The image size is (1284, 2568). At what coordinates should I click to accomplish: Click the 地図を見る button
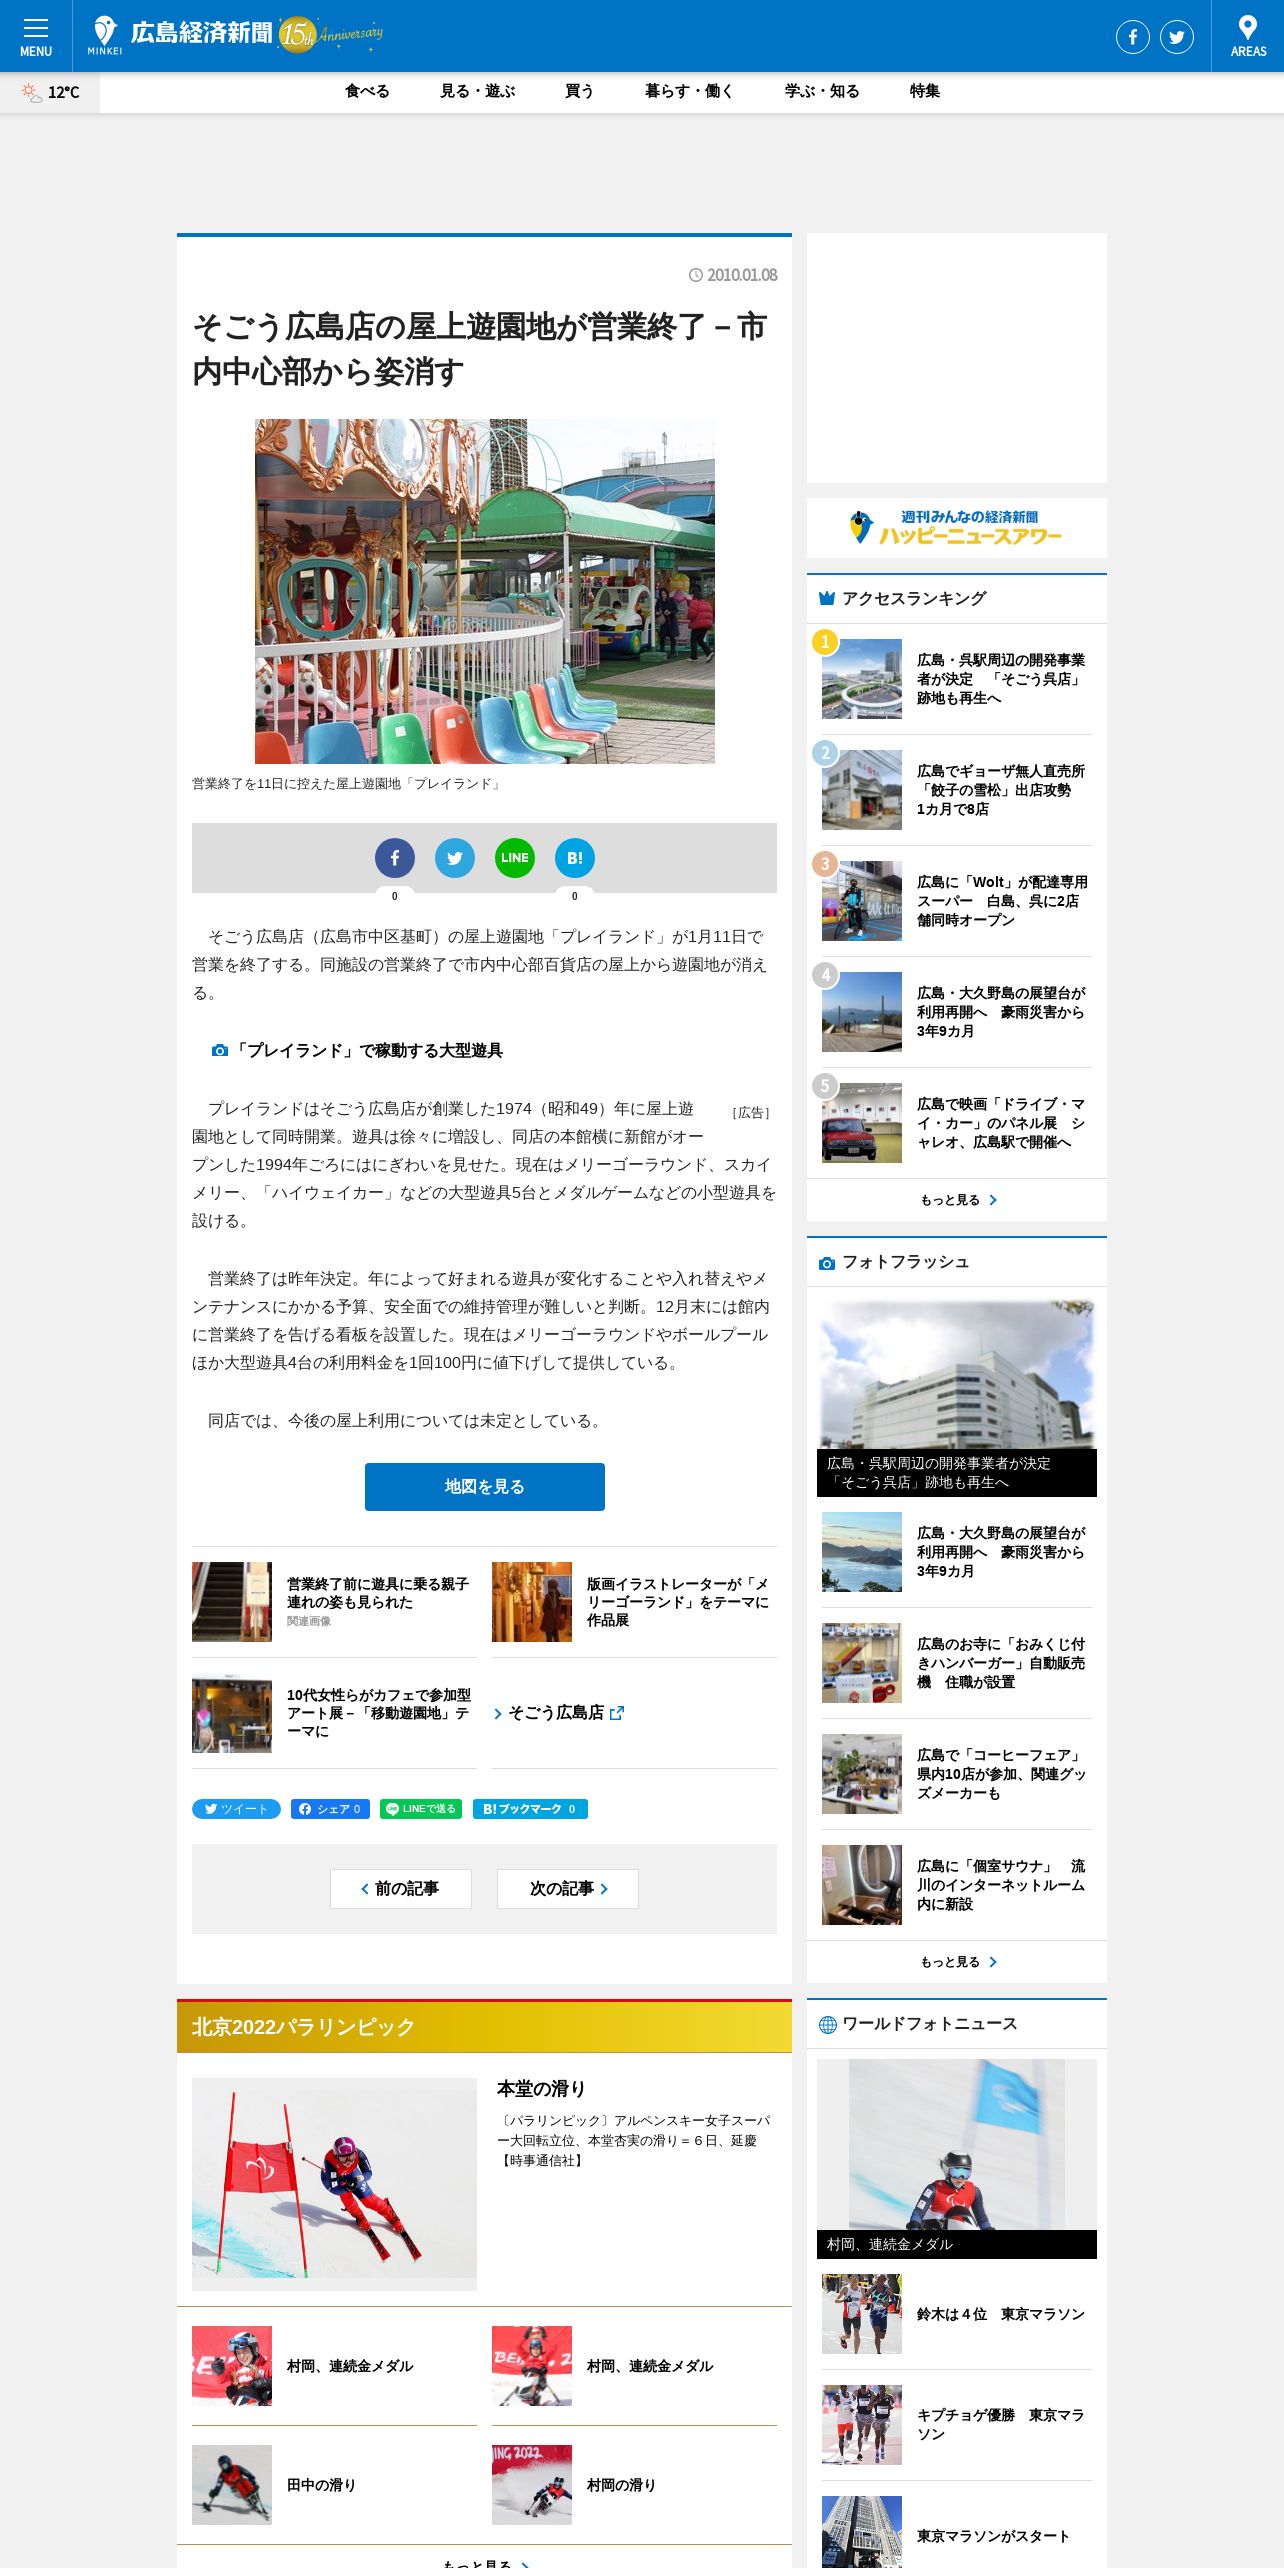point(485,1487)
